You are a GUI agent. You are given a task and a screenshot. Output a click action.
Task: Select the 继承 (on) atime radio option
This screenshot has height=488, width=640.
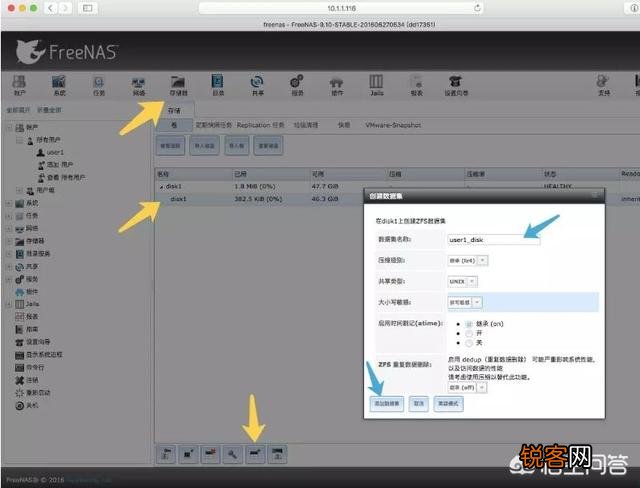pos(469,324)
